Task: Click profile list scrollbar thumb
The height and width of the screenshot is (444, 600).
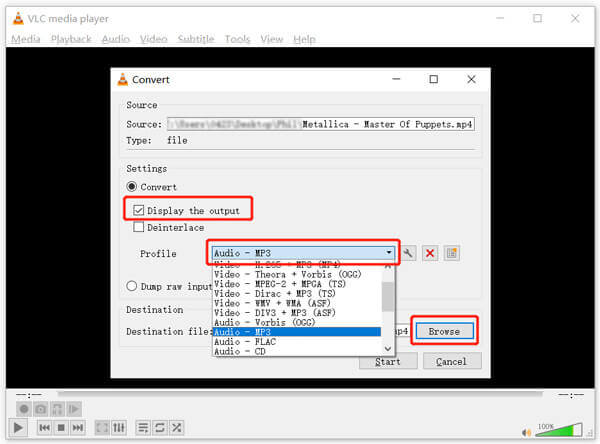Action: pyautogui.click(x=388, y=297)
